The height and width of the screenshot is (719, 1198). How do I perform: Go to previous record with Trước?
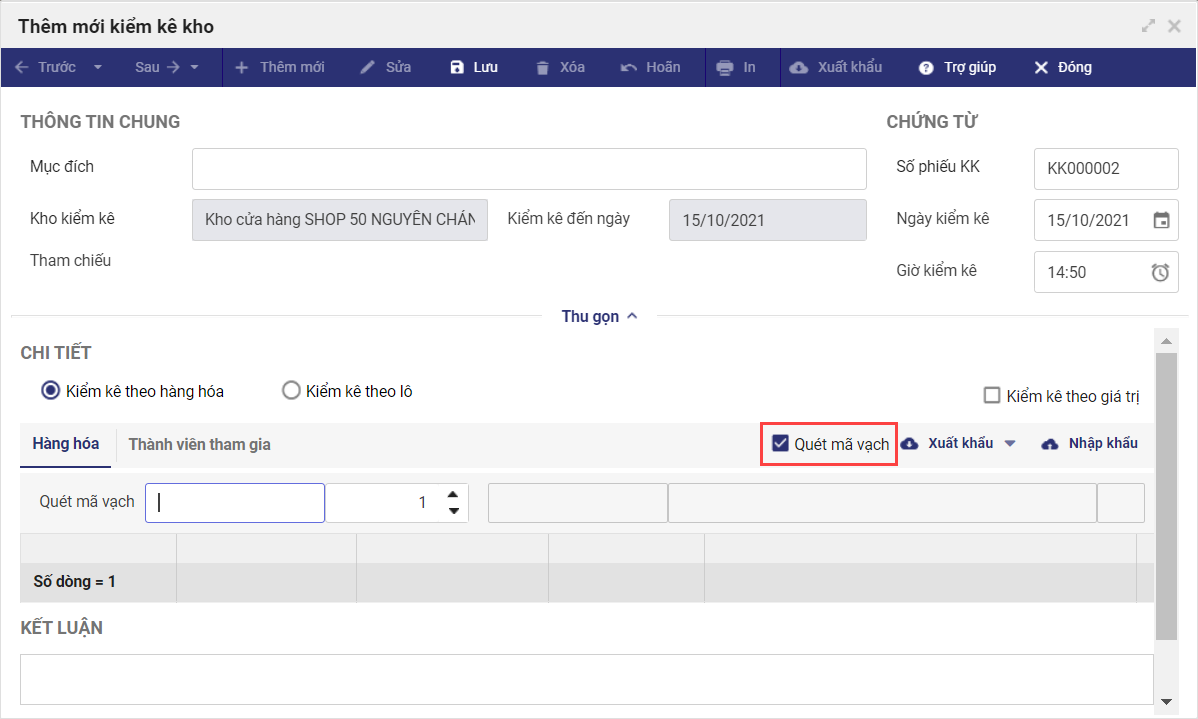45,67
